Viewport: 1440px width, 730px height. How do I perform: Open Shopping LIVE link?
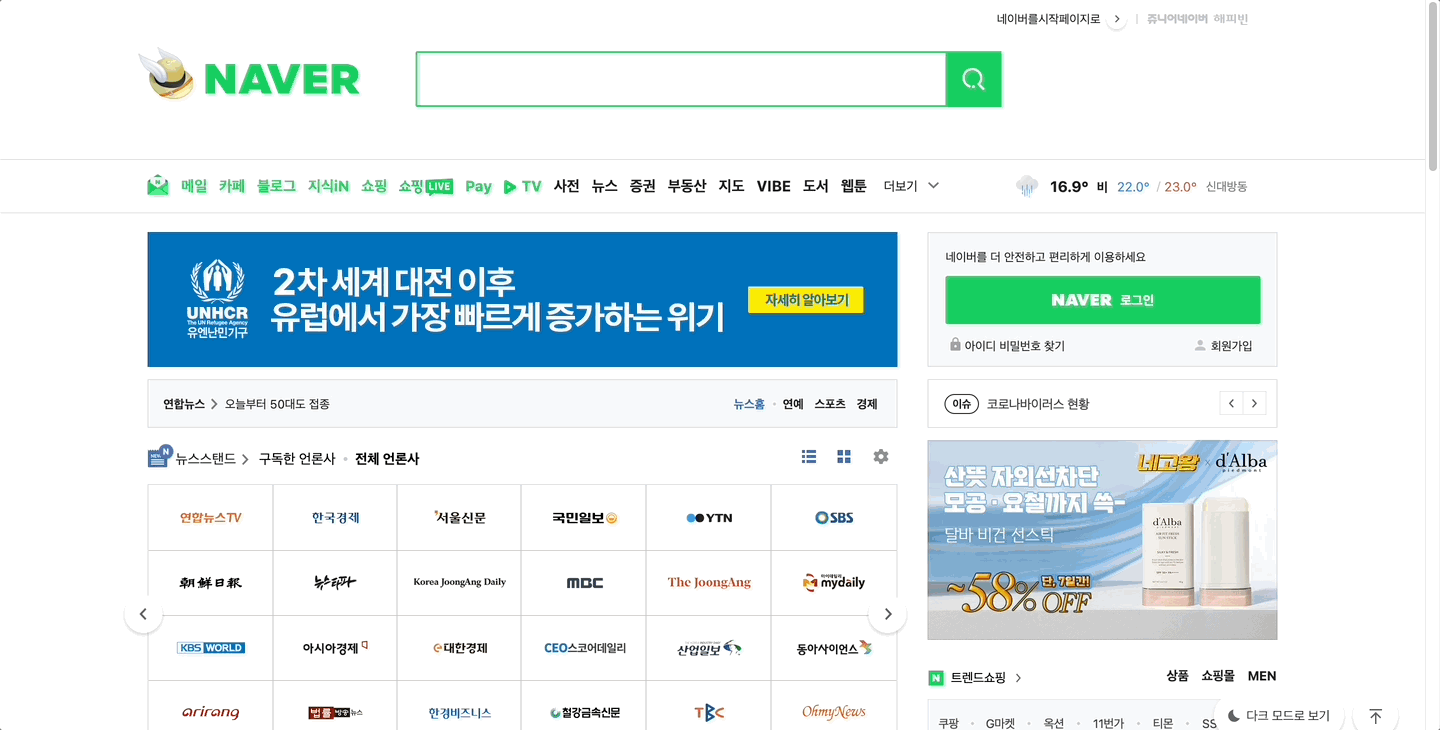pyautogui.click(x=425, y=186)
